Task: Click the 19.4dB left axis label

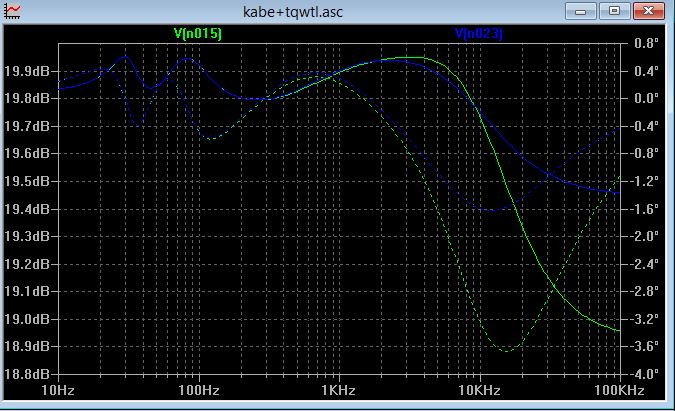Action: 27,209
